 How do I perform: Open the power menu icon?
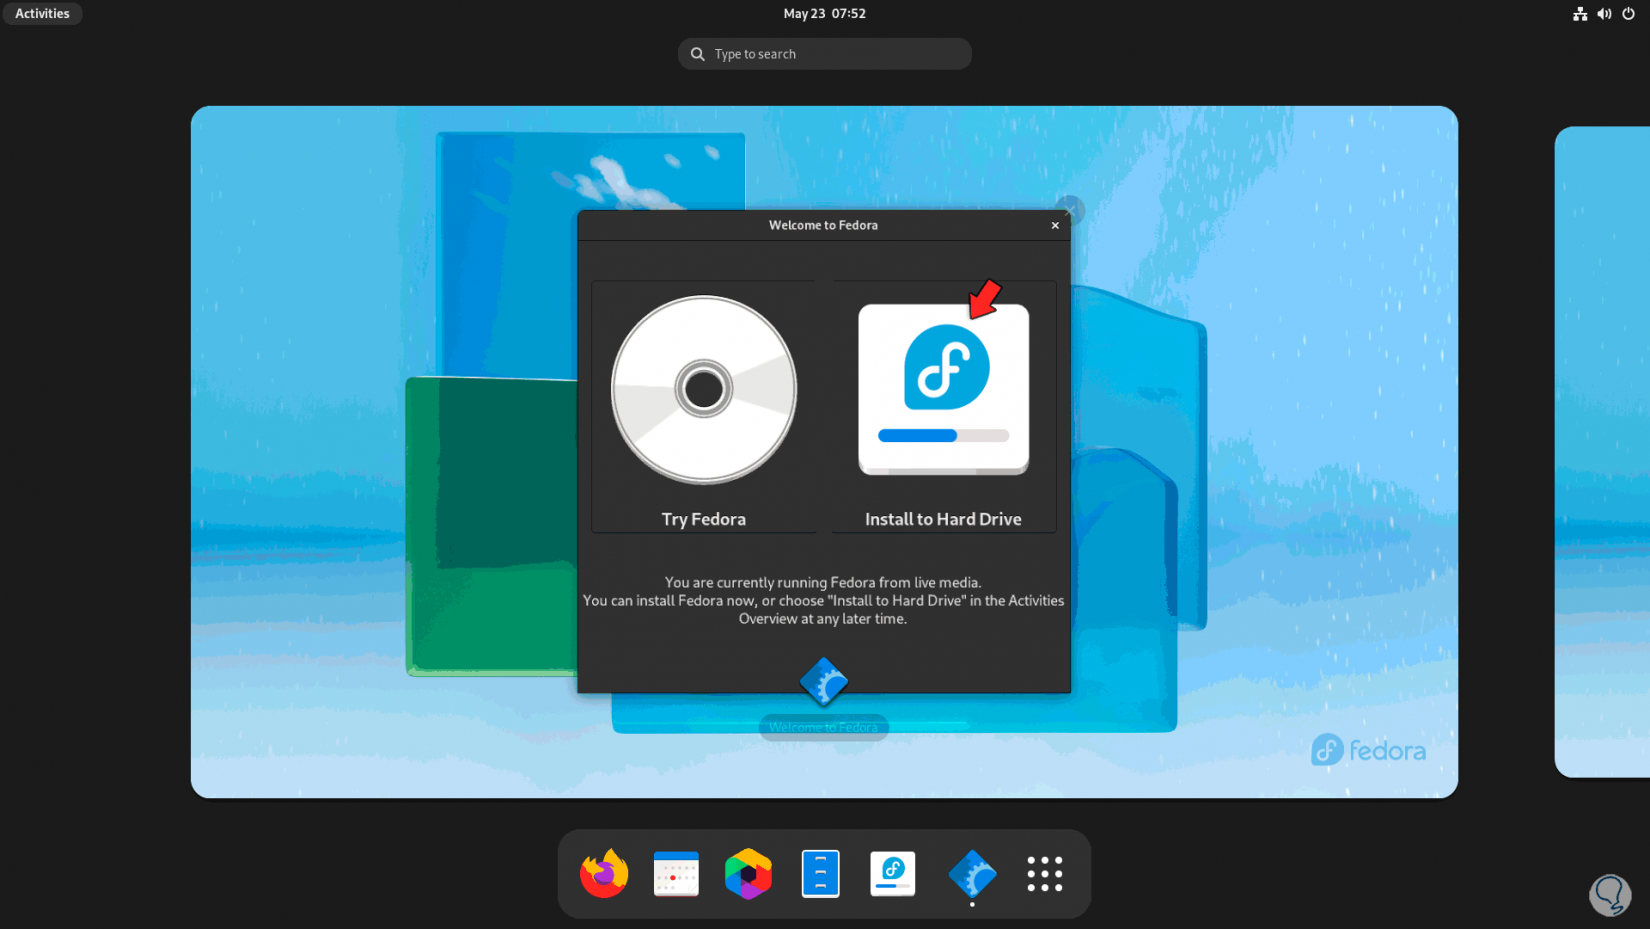(x=1628, y=14)
